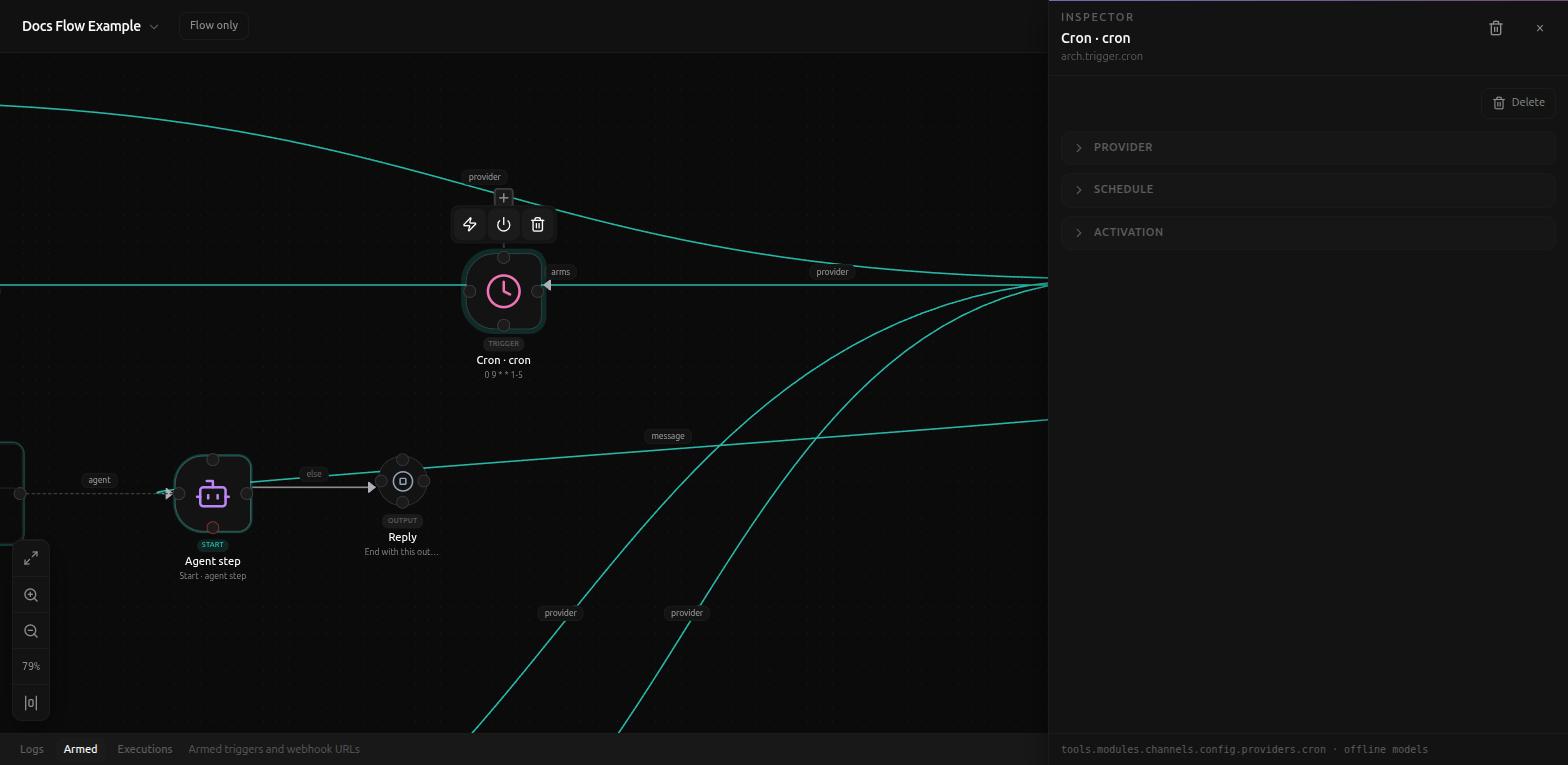Click the 'Armed triggers and webhook URLs' text
Viewport: 1568px width, 765px height.
coord(274,749)
